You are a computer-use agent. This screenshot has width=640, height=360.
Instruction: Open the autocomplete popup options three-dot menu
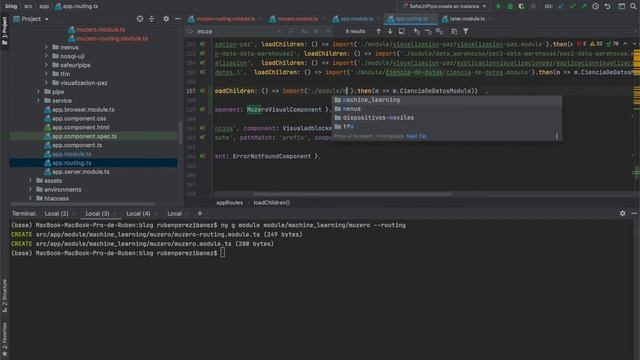click(556, 136)
